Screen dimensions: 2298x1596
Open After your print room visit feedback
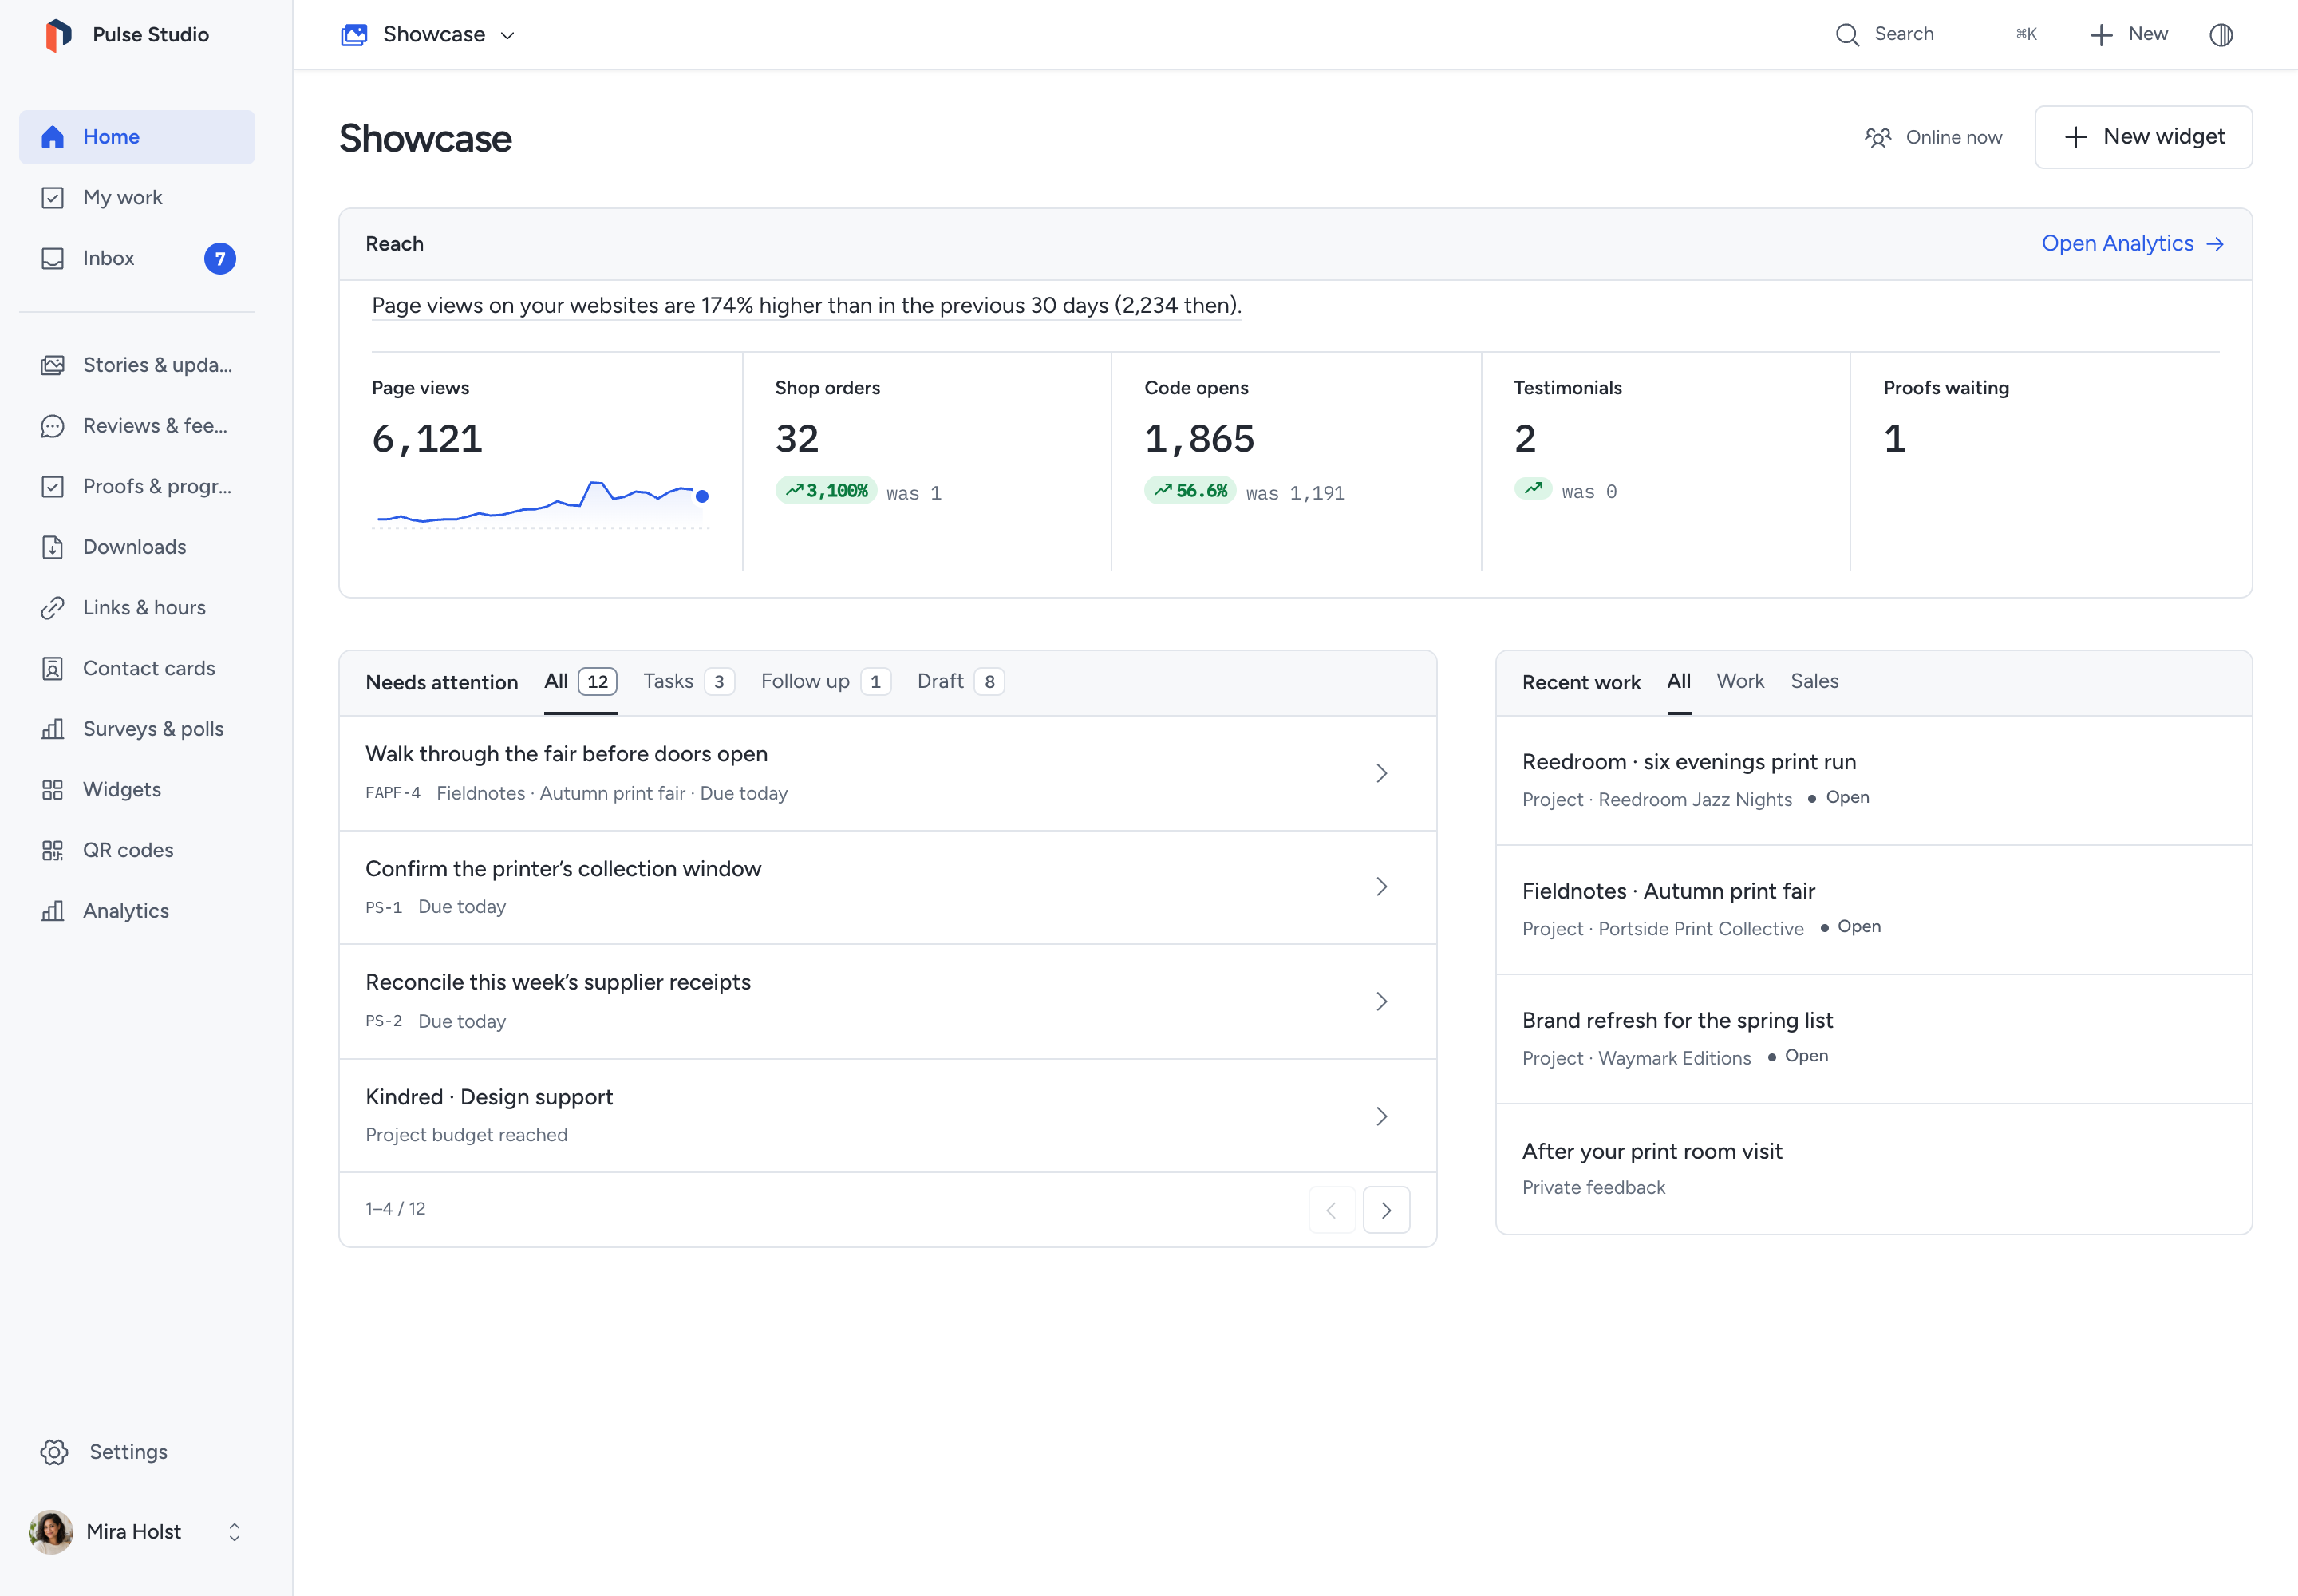(x=1873, y=1169)
